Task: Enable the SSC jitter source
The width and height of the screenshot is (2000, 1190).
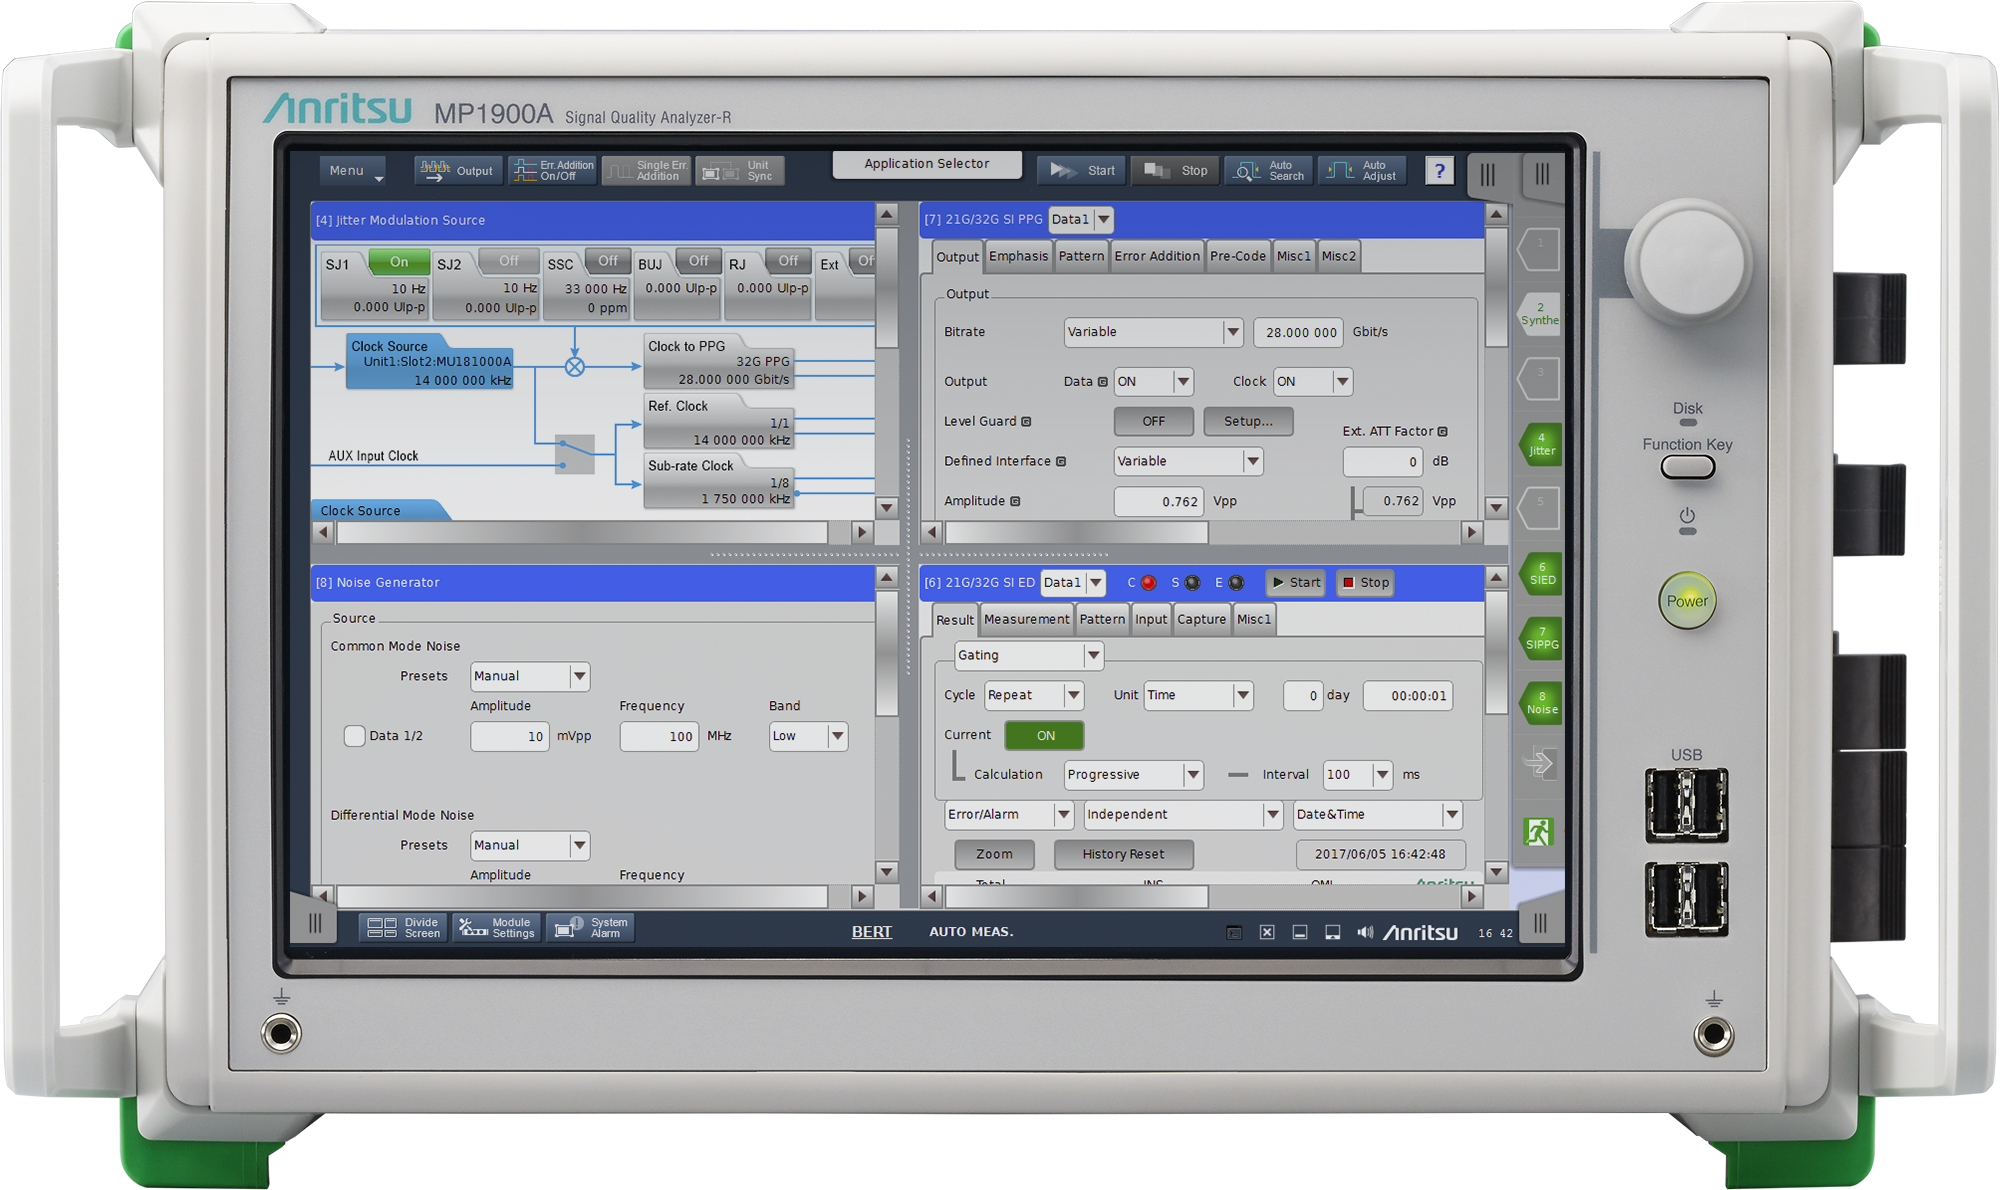Action: [x=607, y=261]
